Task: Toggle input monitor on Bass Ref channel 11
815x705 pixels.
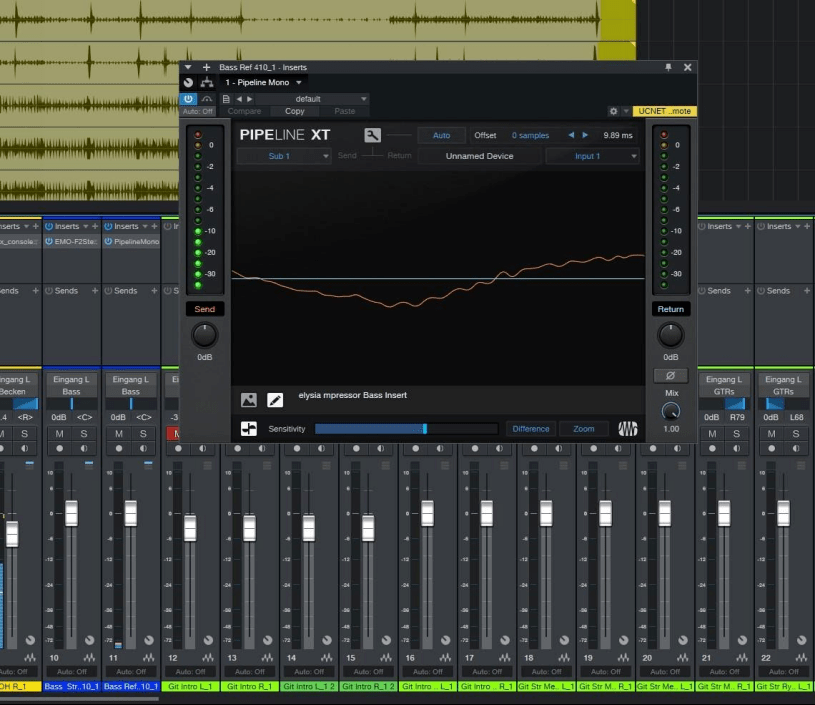Action: click(143, 448)
